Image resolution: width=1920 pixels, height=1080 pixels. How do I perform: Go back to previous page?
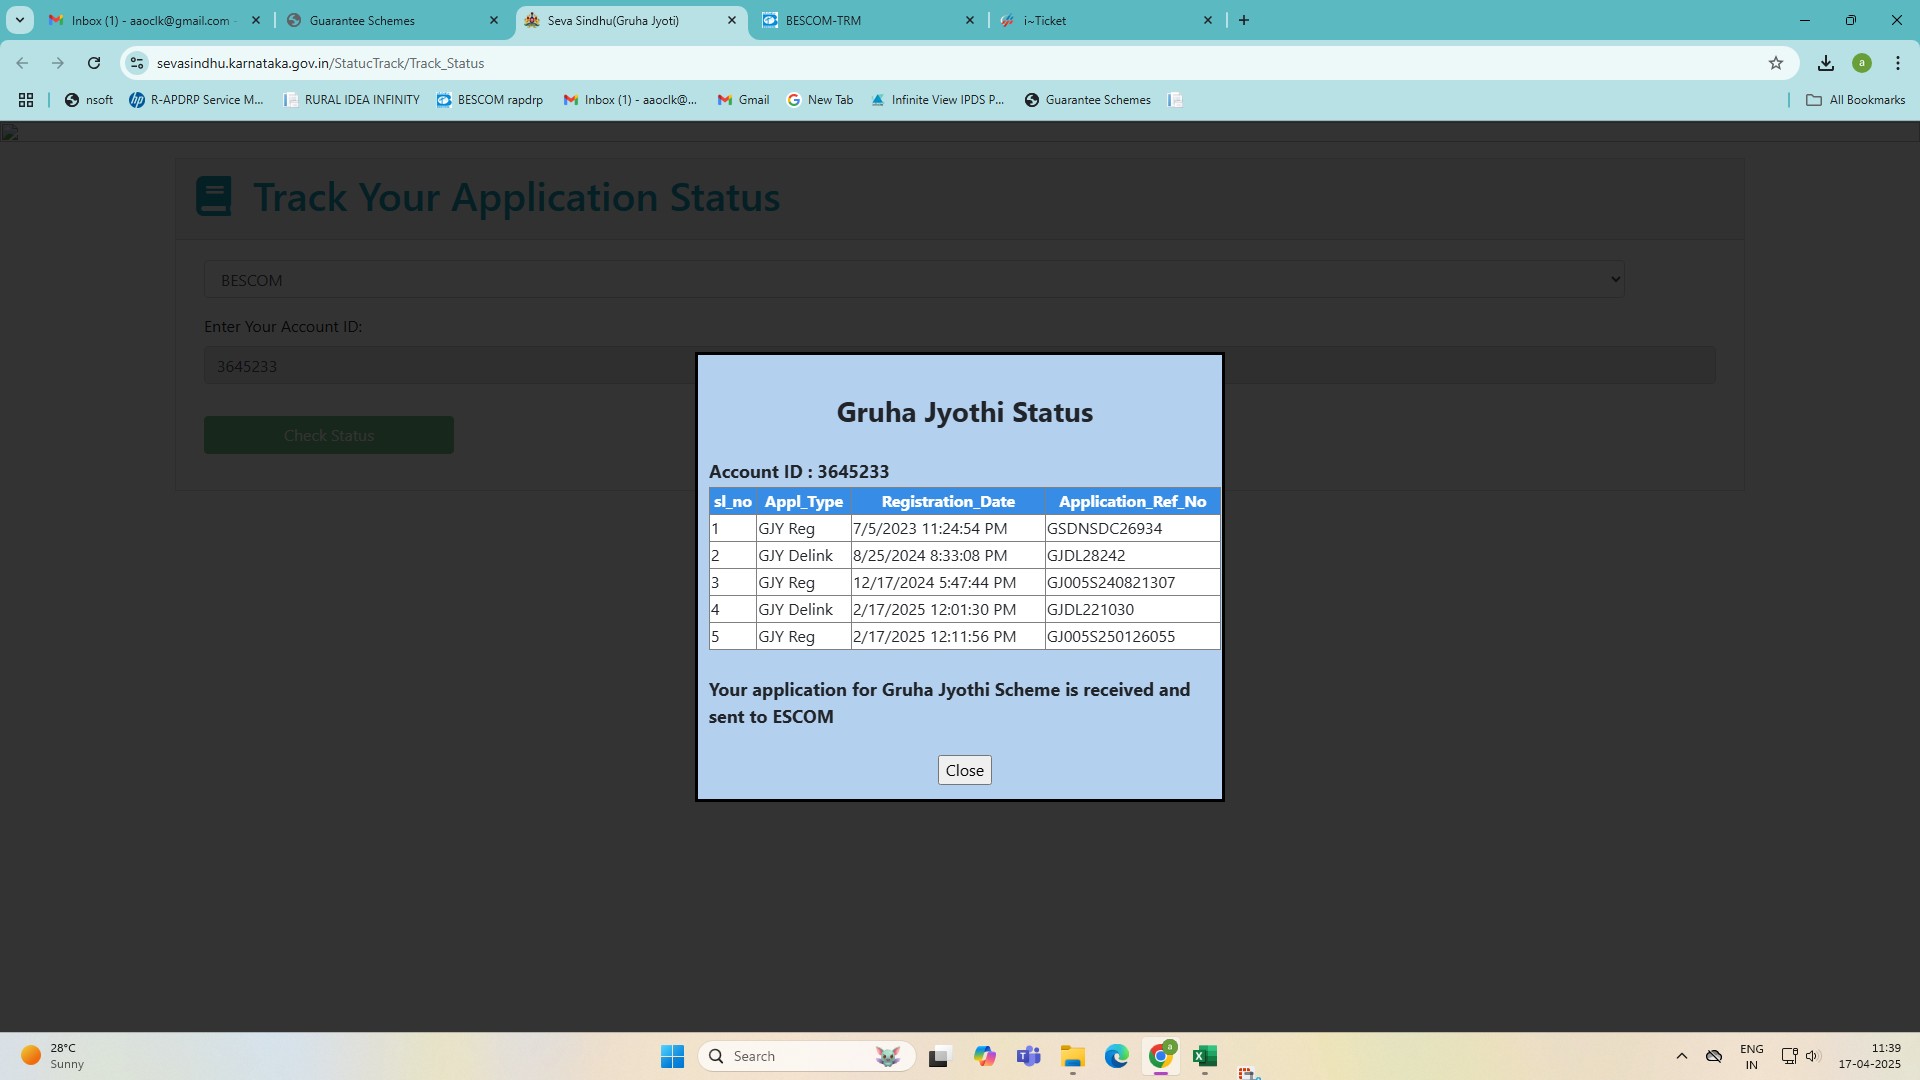(x=22, y=63)
